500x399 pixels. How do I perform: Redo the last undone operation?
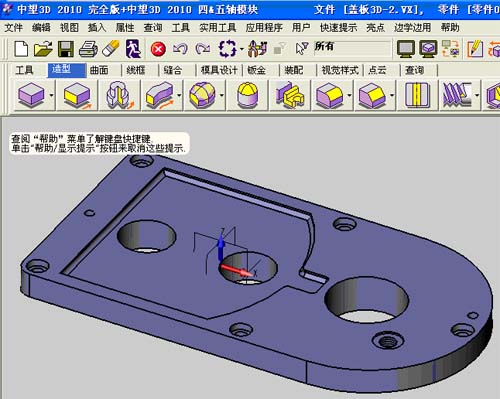(x=203, y=49)
